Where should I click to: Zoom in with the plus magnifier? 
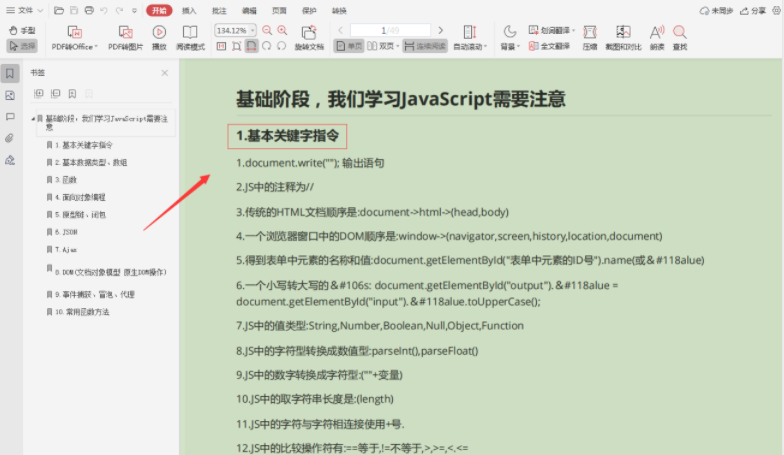click(x=282, y=30)
